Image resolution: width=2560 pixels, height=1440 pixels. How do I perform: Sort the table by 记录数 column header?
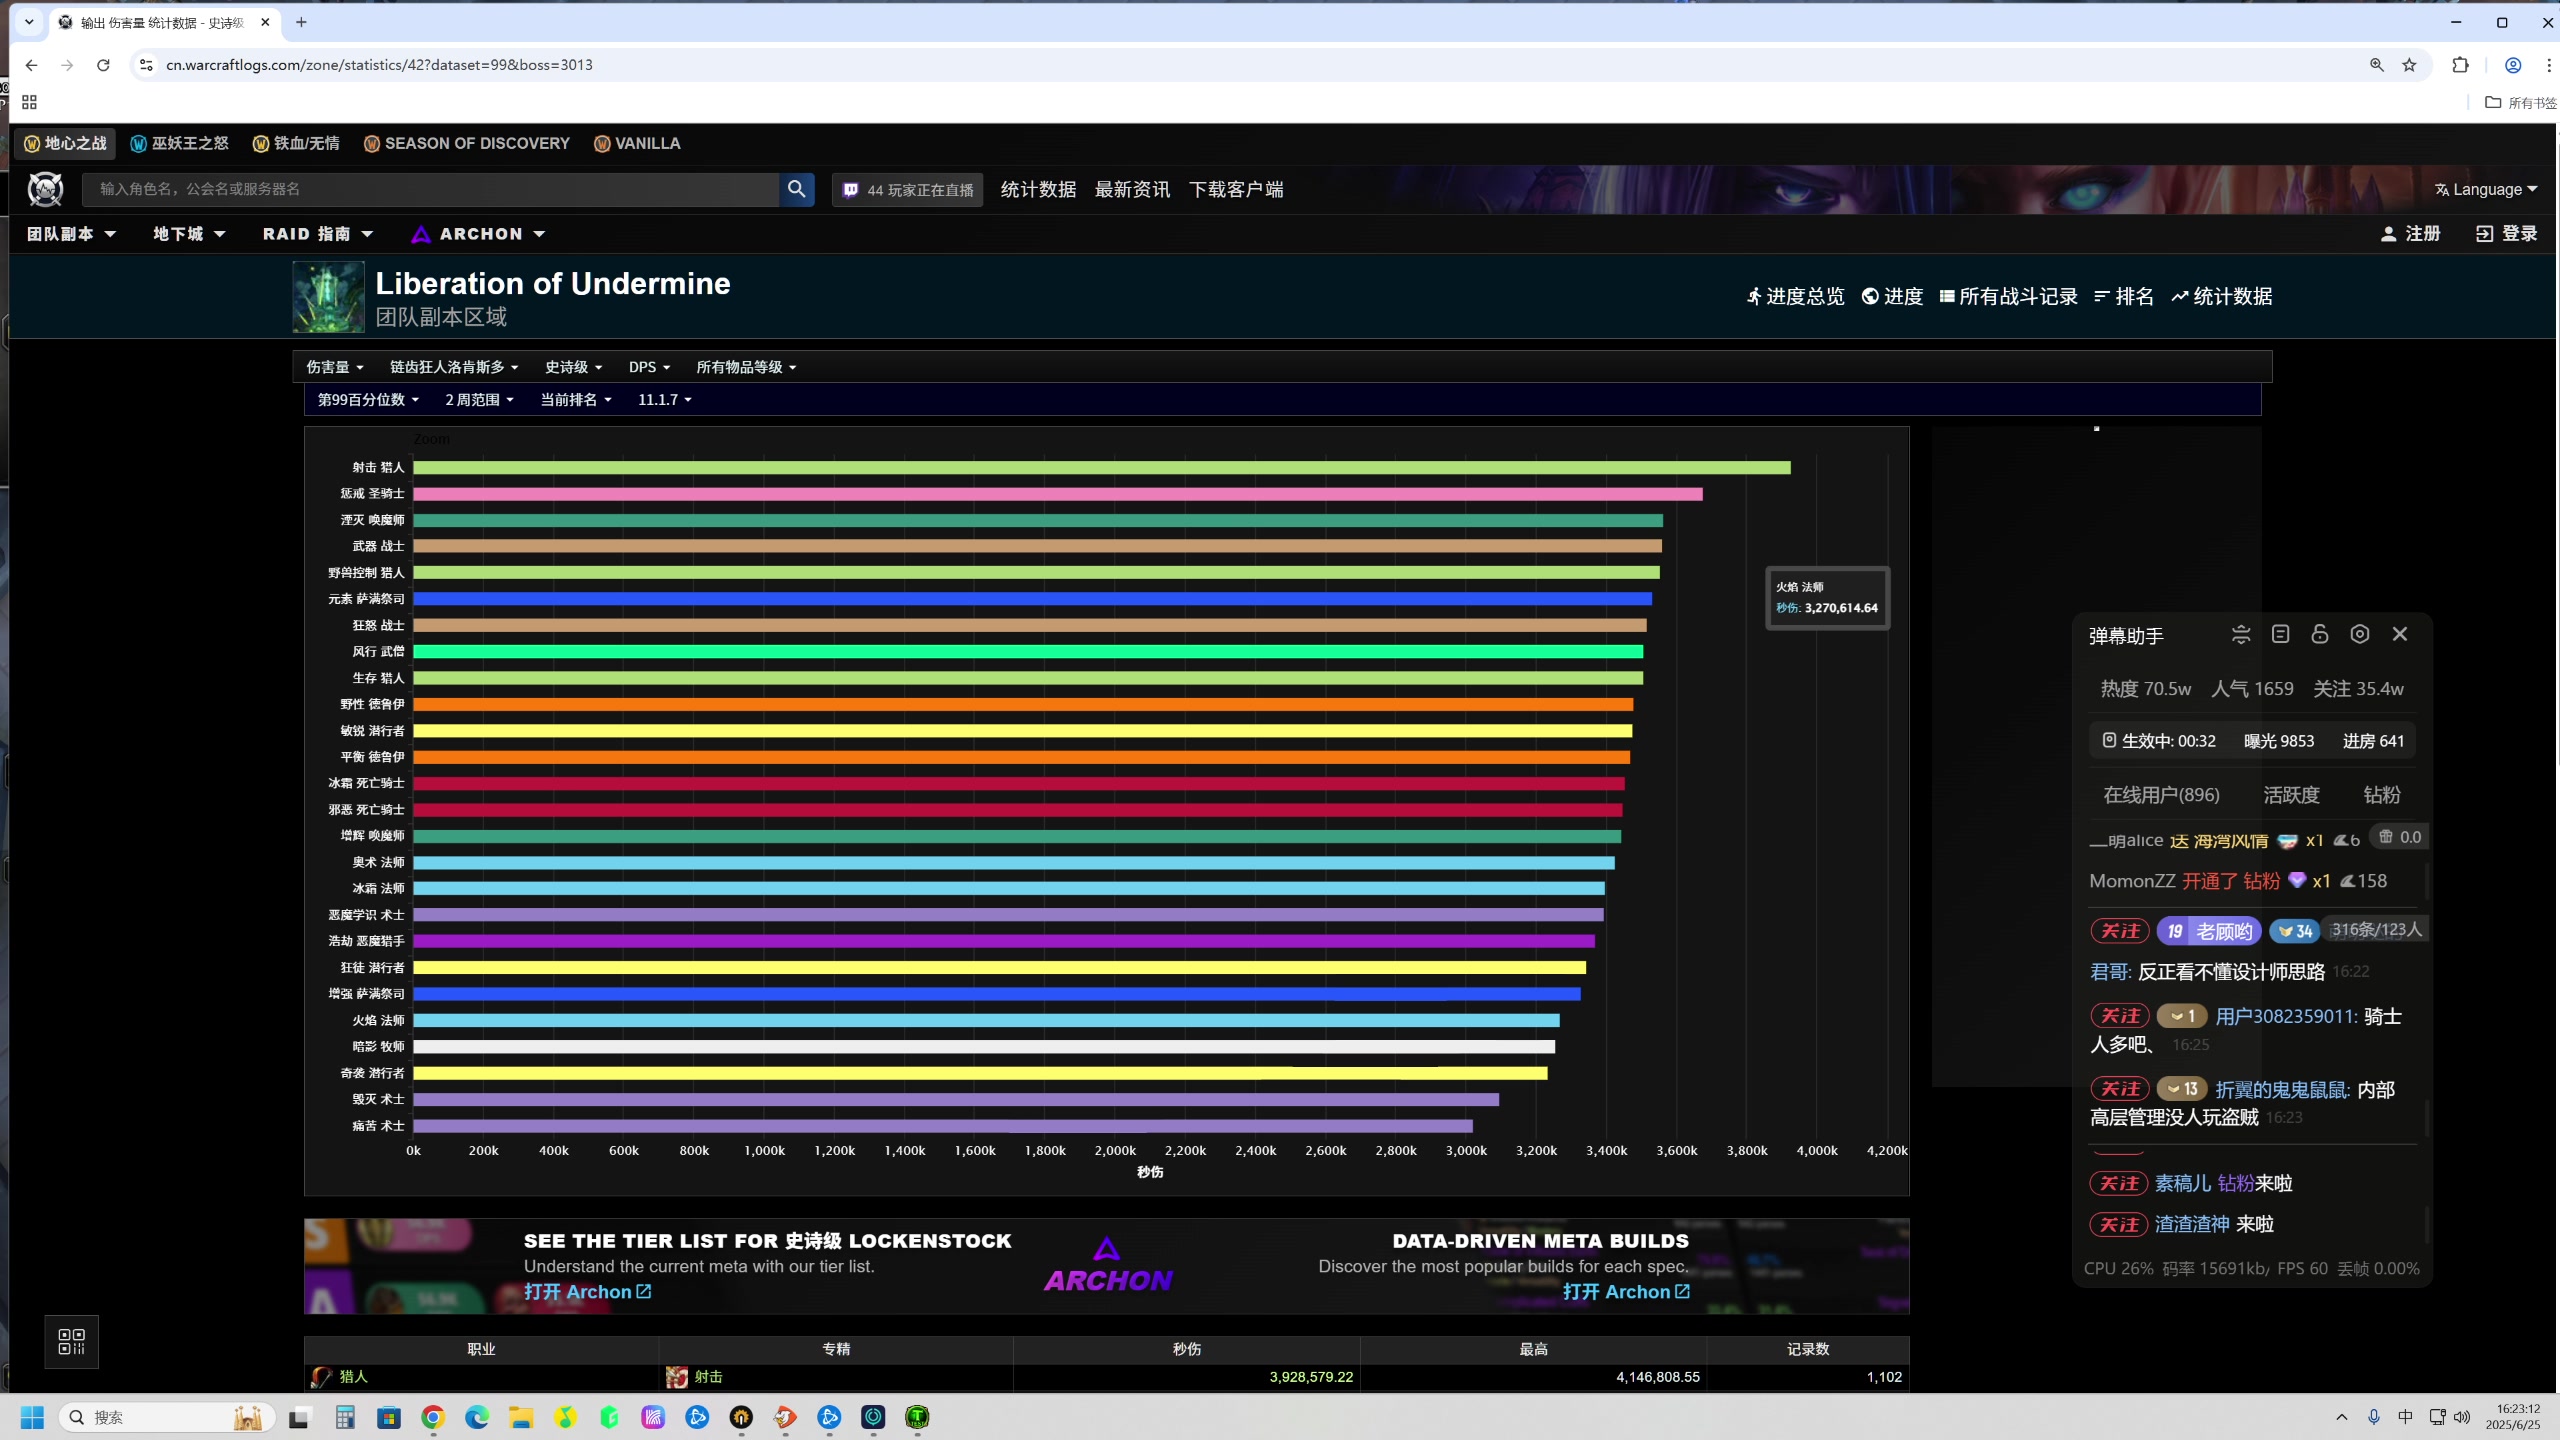1808,1349
